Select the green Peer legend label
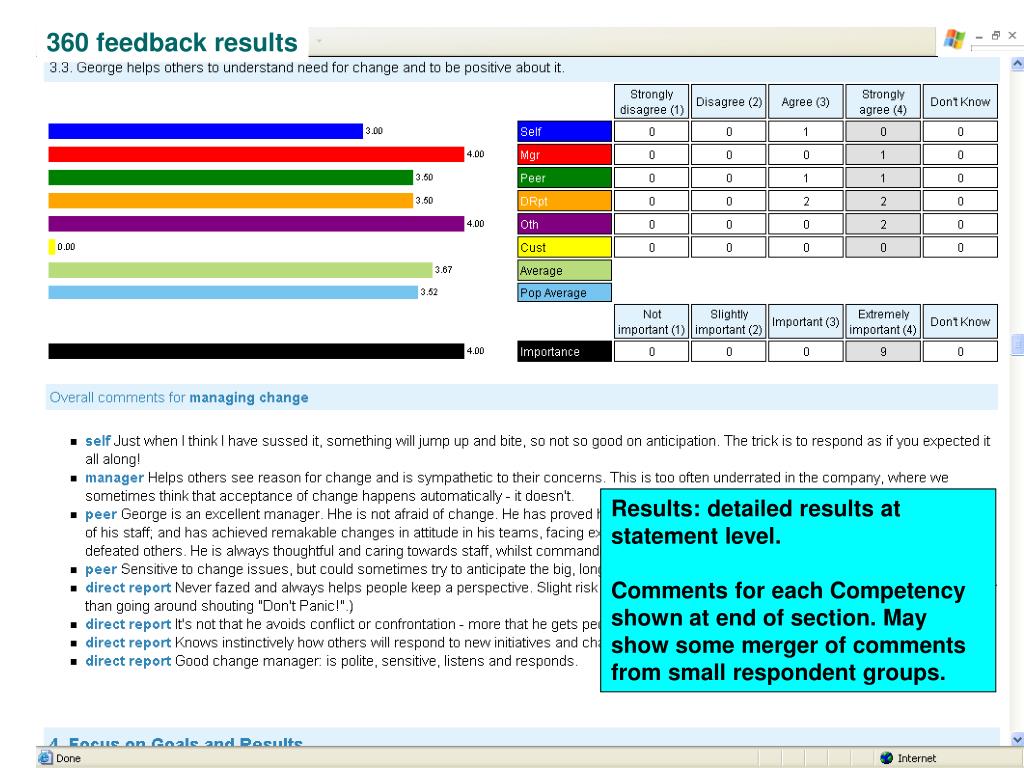Screen dimensions: 1024x768 tap(564, 178)
